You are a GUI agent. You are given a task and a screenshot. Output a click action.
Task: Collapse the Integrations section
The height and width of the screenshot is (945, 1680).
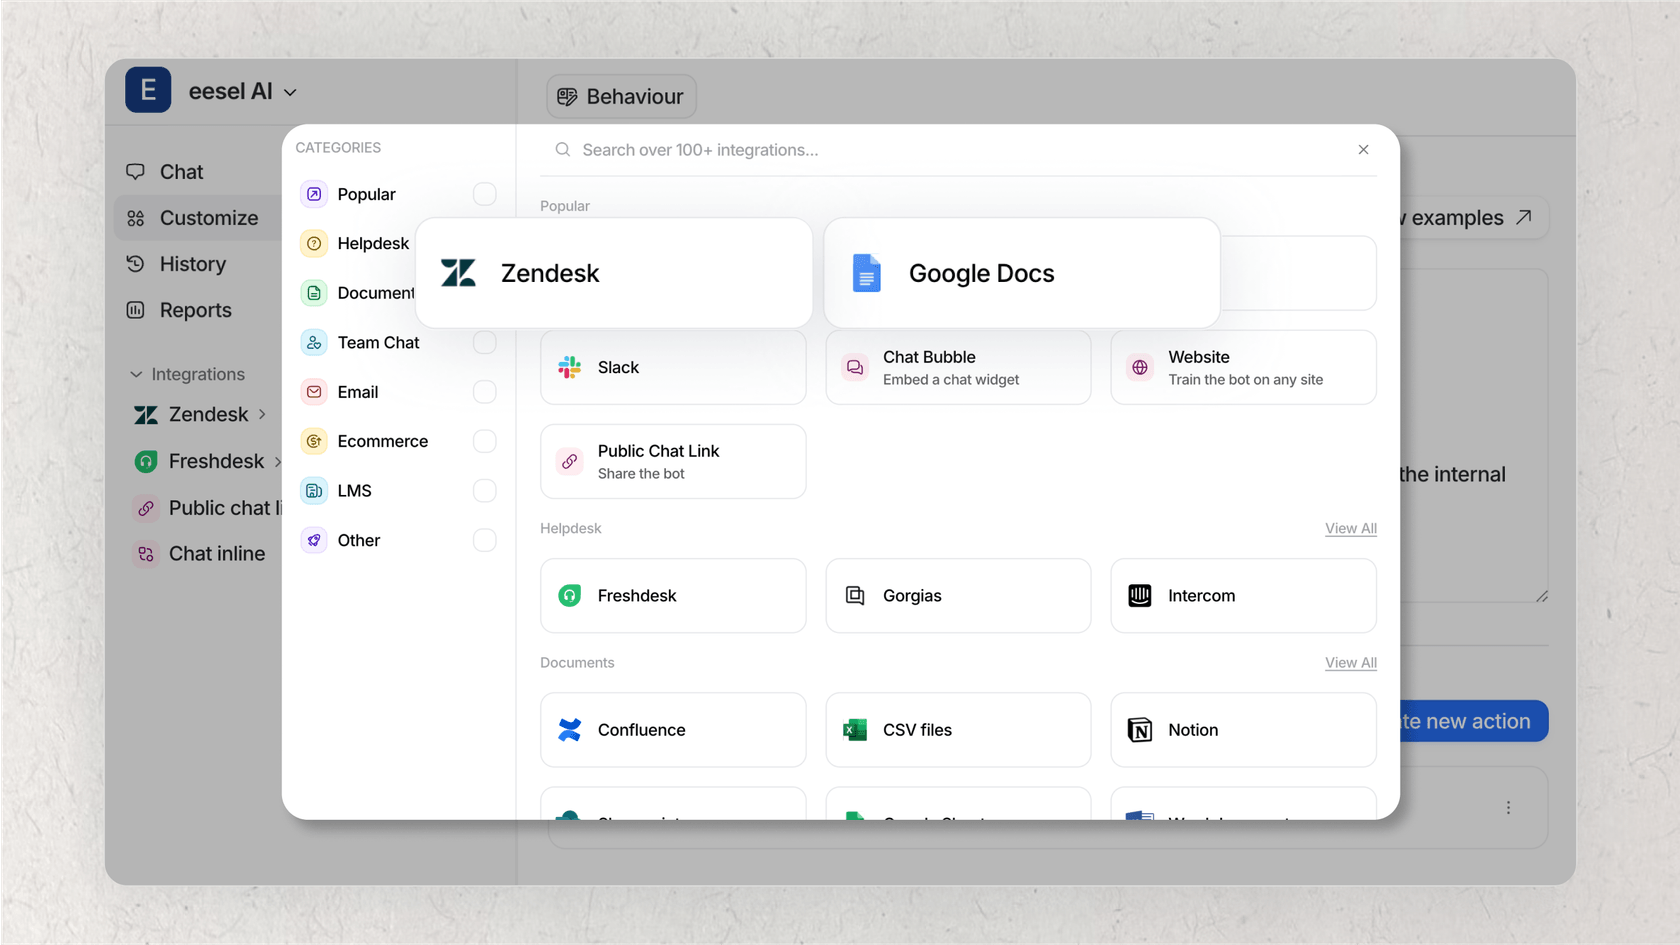click(137, 373)
